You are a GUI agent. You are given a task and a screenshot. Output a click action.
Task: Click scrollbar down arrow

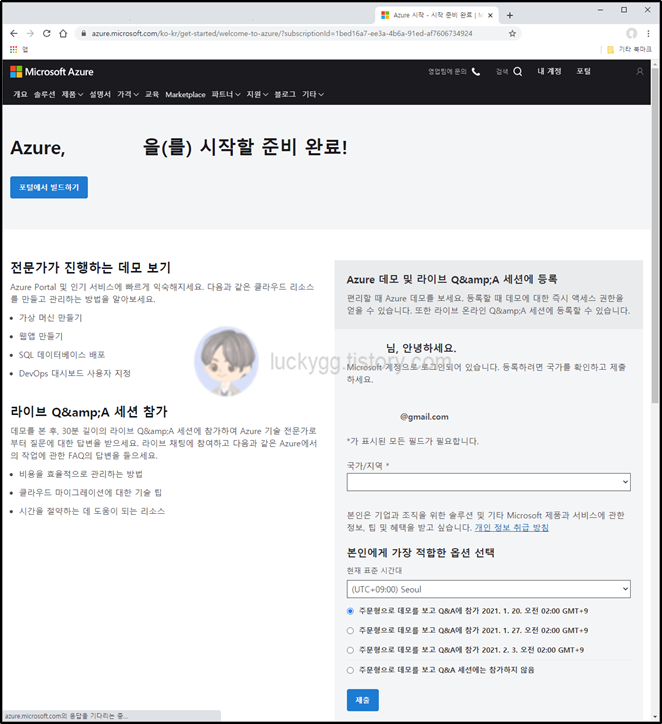(655, 717)
